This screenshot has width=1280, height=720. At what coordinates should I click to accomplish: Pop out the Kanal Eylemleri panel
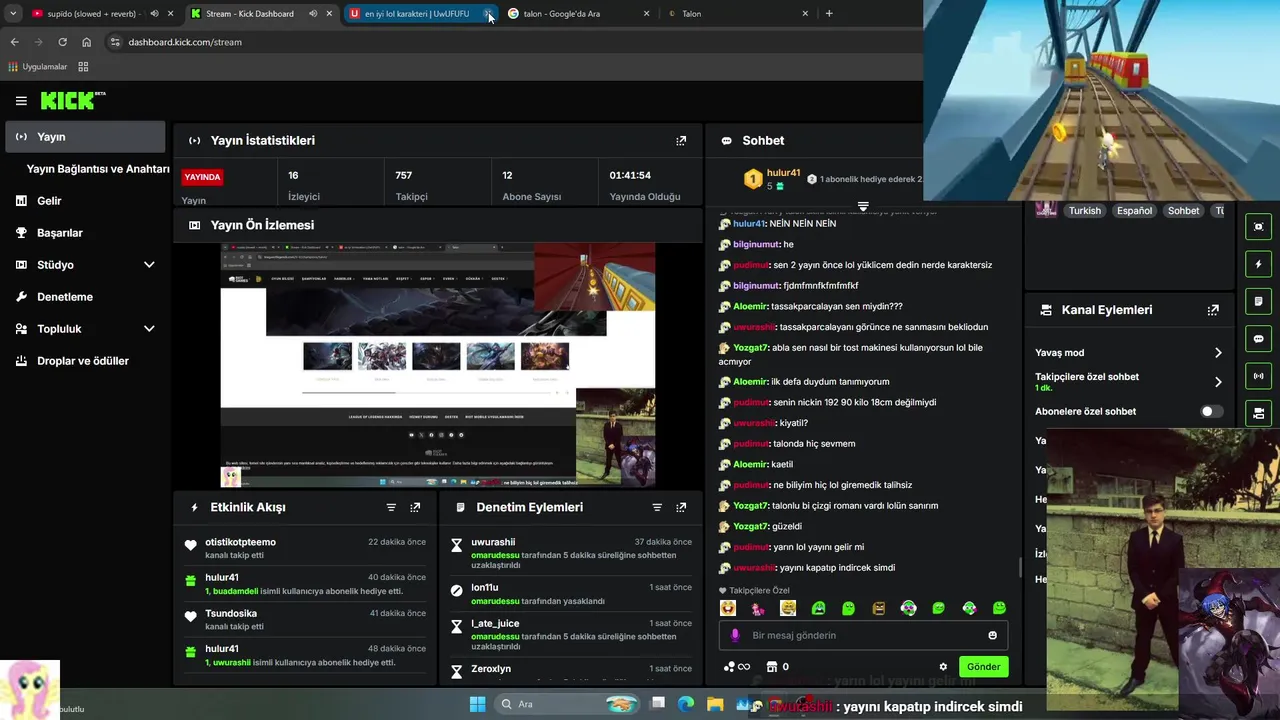1213,310
